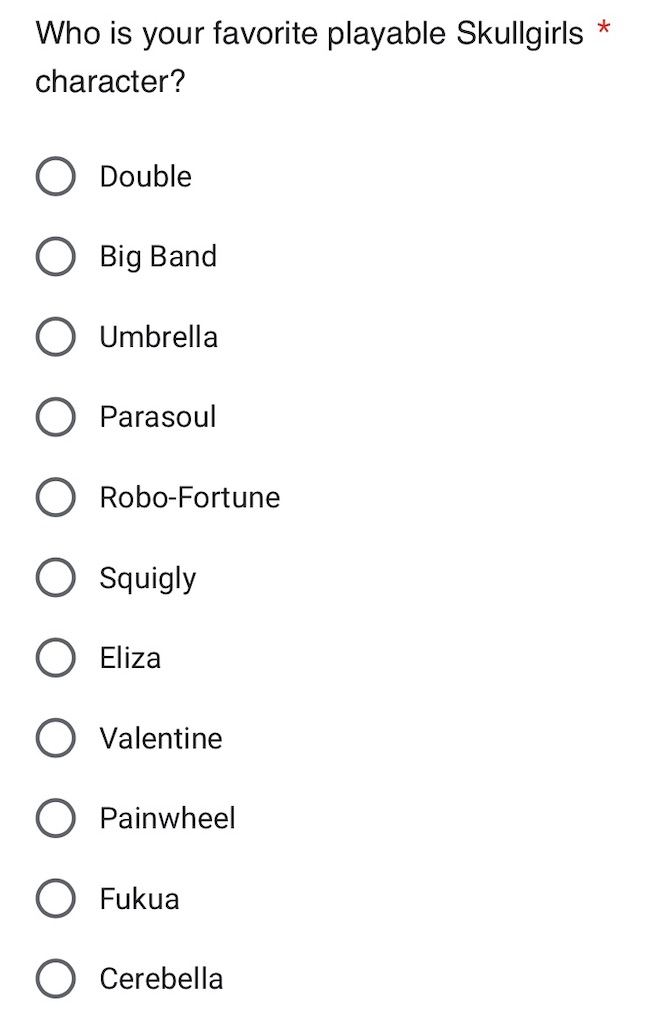Tap the "Umbrella" label text
The image size is (658, 1024).
pyautogui.click(x=158, y=337)
